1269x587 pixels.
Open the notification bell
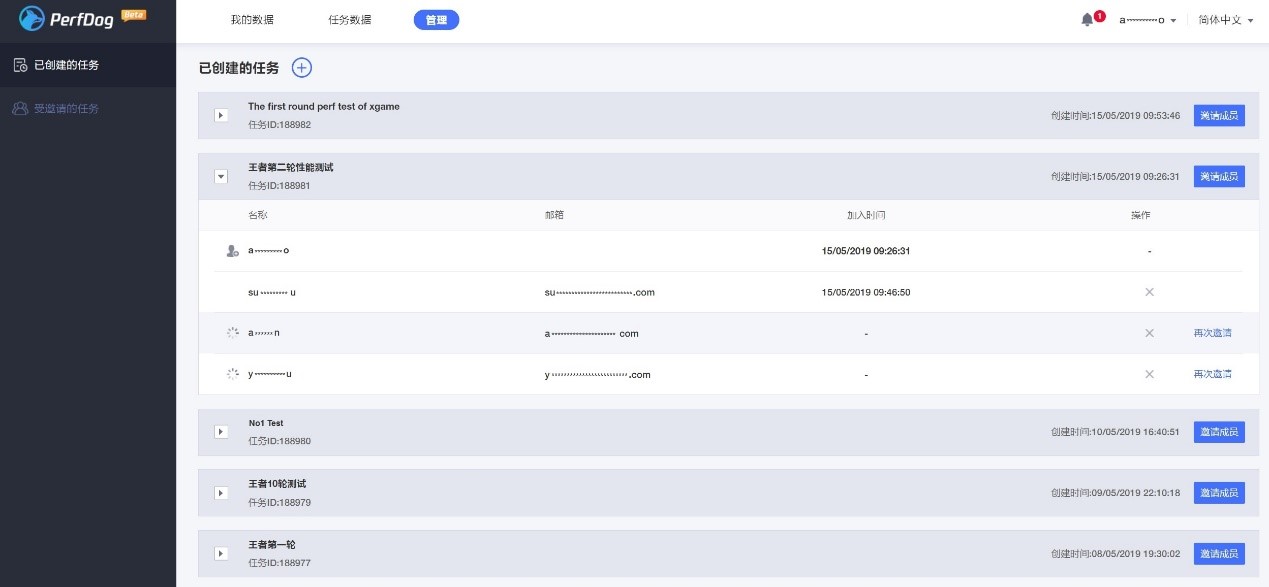tap(1086, 18)
